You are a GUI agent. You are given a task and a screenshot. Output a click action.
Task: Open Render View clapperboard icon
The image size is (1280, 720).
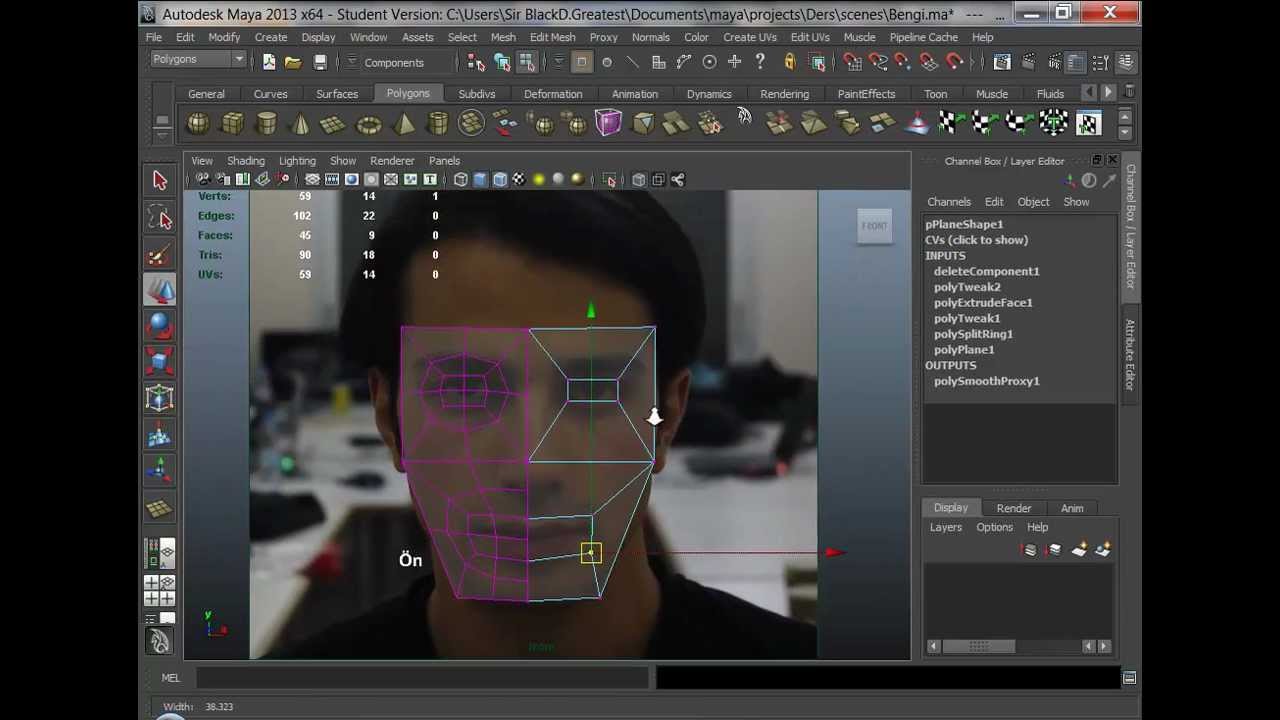pos(1002,62)
